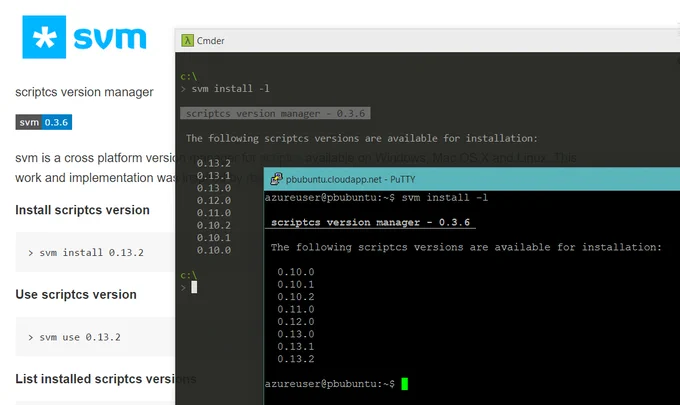
Task: Click "The following scriptcs versions" line in Cmder
Action: (x=362, y=138)
